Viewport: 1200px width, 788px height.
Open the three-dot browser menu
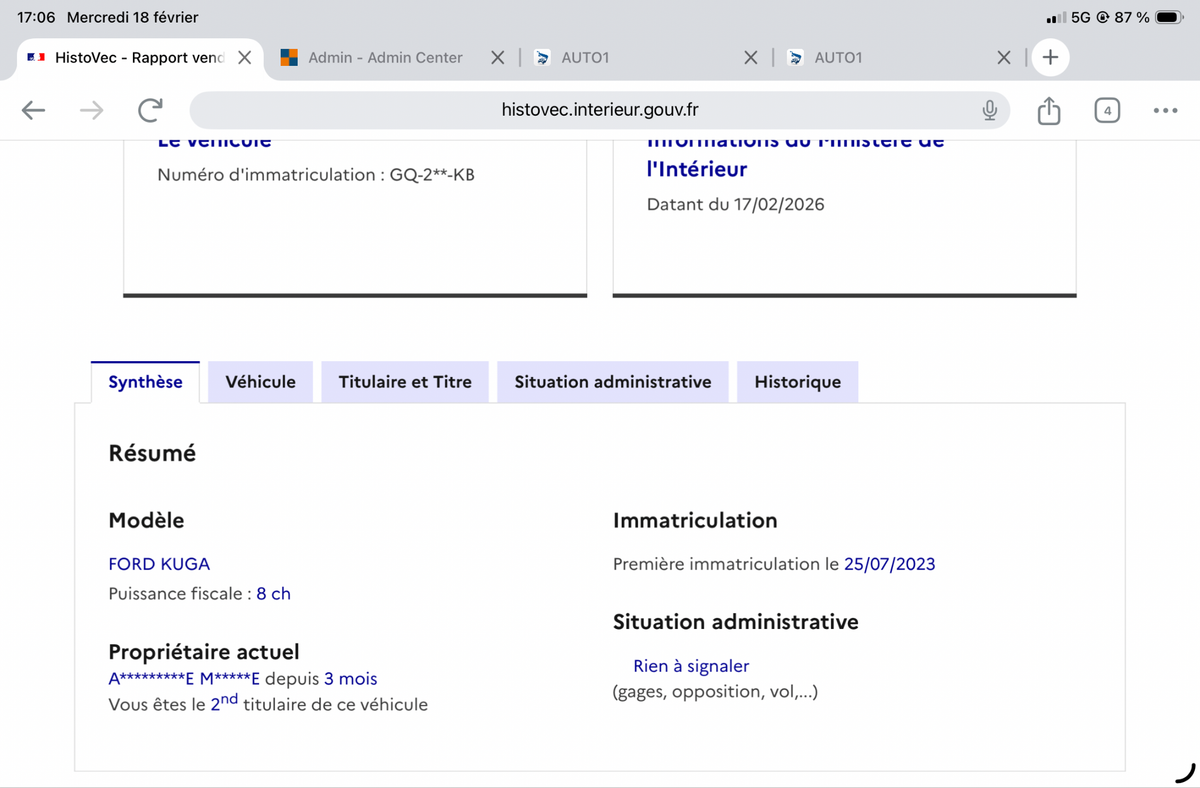coord(1165,110)
